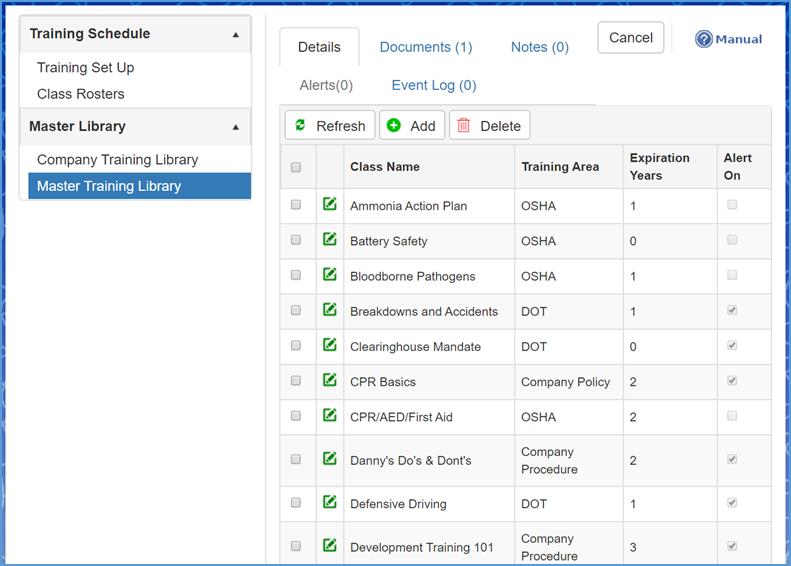Tick the row checkbox for CPR/AED/First Aid

point(296,416)
